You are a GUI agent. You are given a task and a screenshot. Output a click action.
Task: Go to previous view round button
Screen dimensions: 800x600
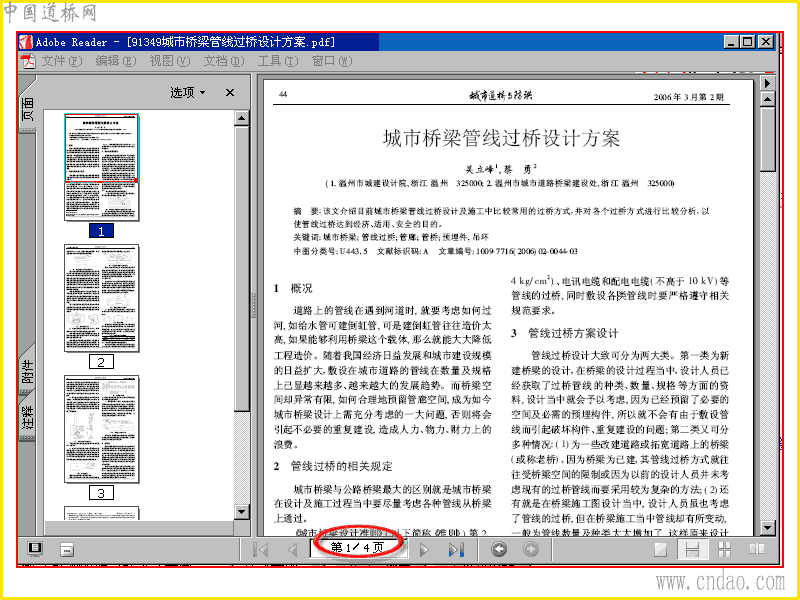tap(499, 549)
